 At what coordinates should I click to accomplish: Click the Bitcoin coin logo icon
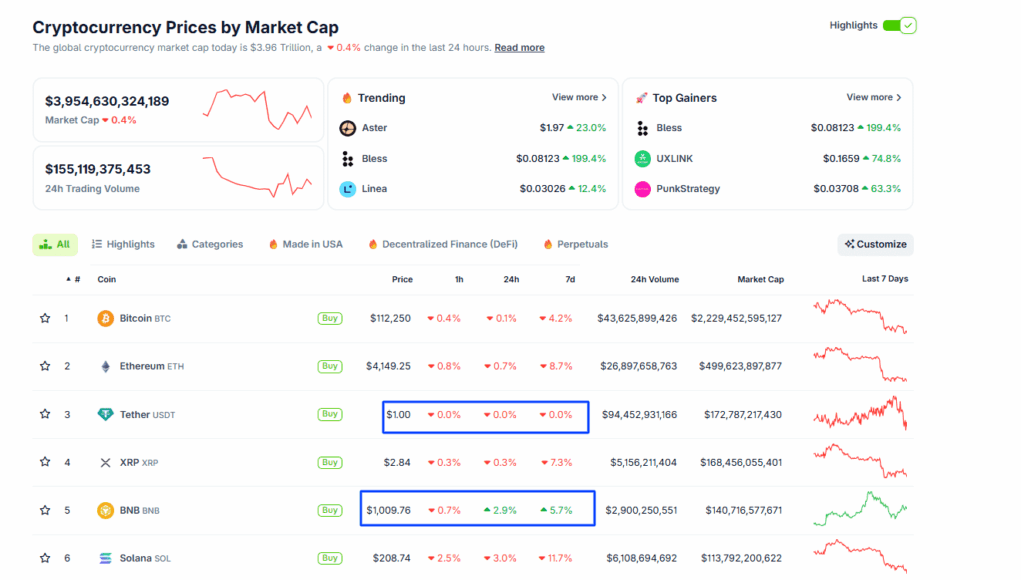click(x=105, y=318)
